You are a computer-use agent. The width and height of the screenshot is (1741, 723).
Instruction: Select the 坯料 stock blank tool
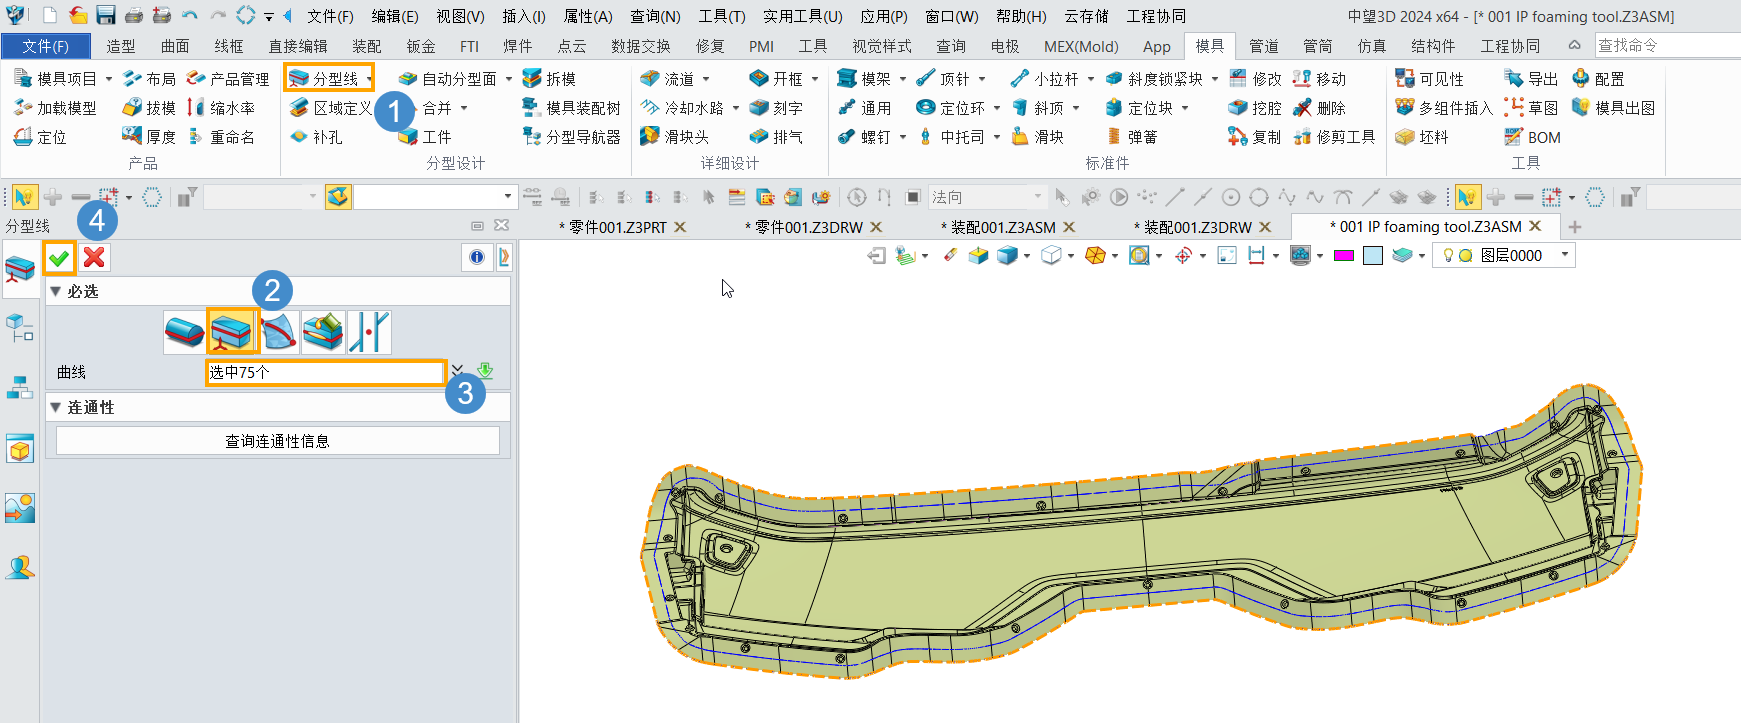coord(1422,136)
